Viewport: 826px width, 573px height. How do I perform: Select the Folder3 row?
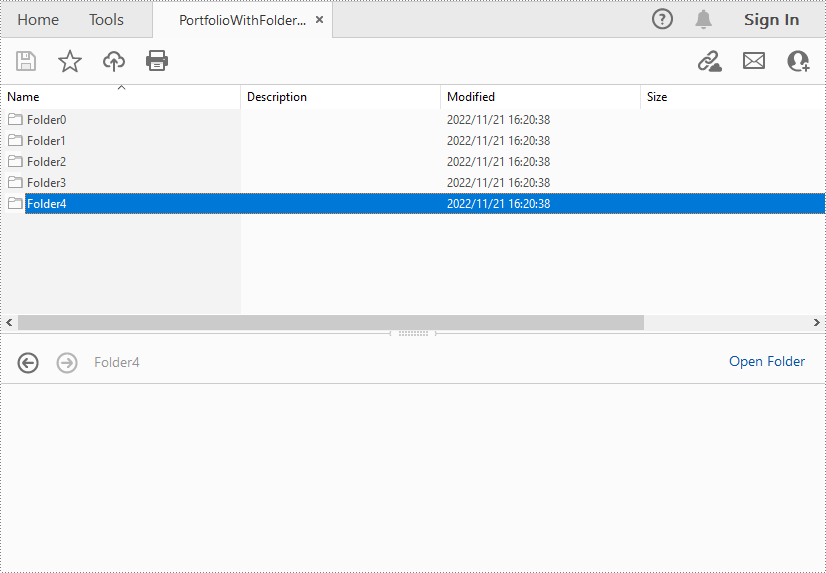pyautogui.click(x=413, y=182)
